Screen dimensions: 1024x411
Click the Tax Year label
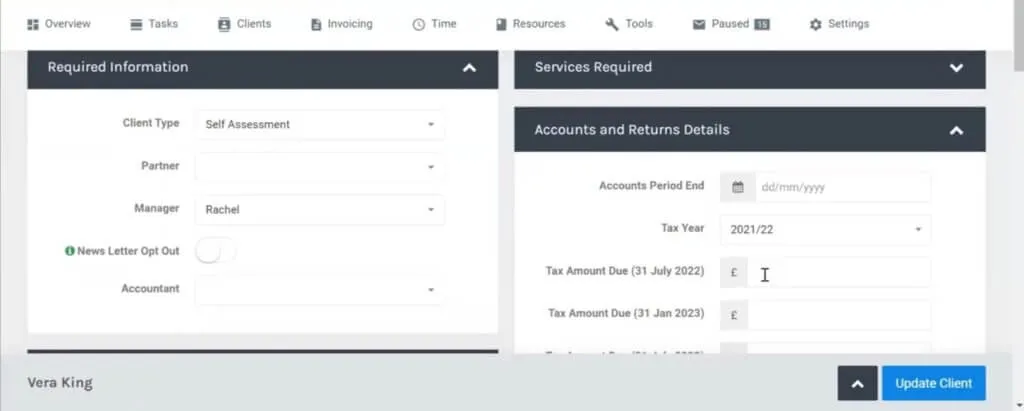pyautogui.click(x=682, y=228)
